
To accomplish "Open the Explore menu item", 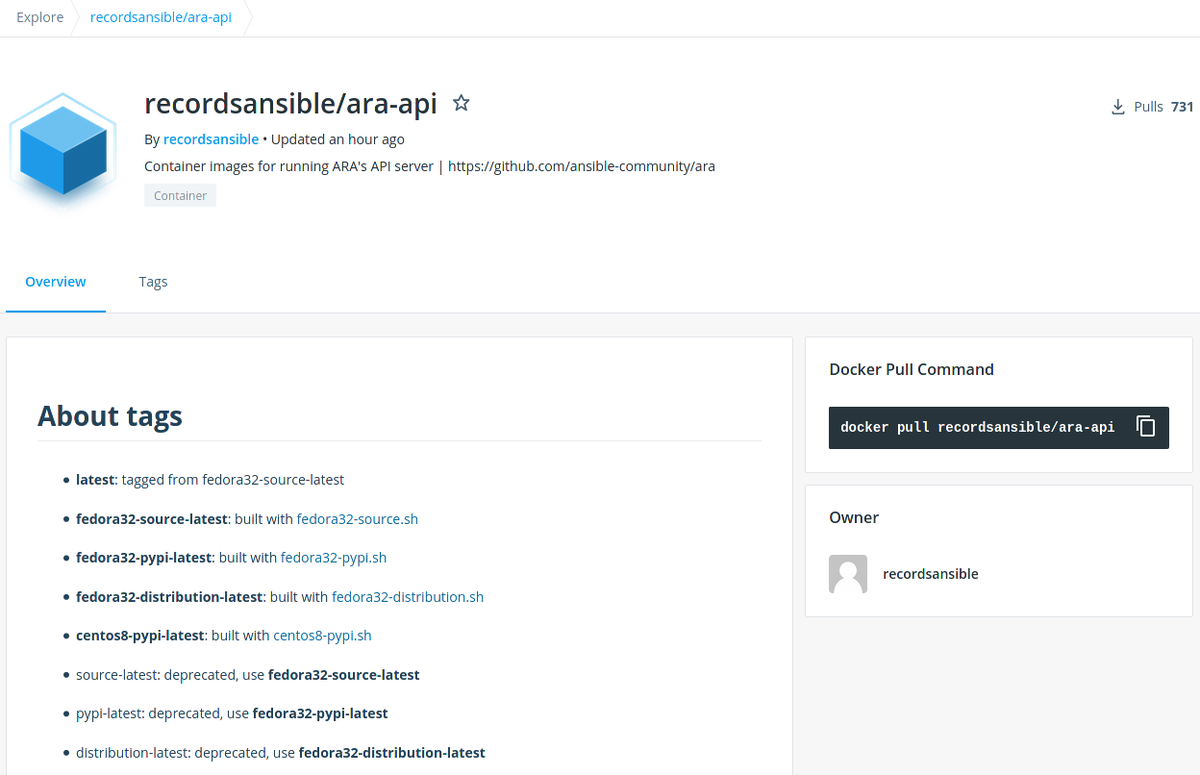I will point(39,17).
